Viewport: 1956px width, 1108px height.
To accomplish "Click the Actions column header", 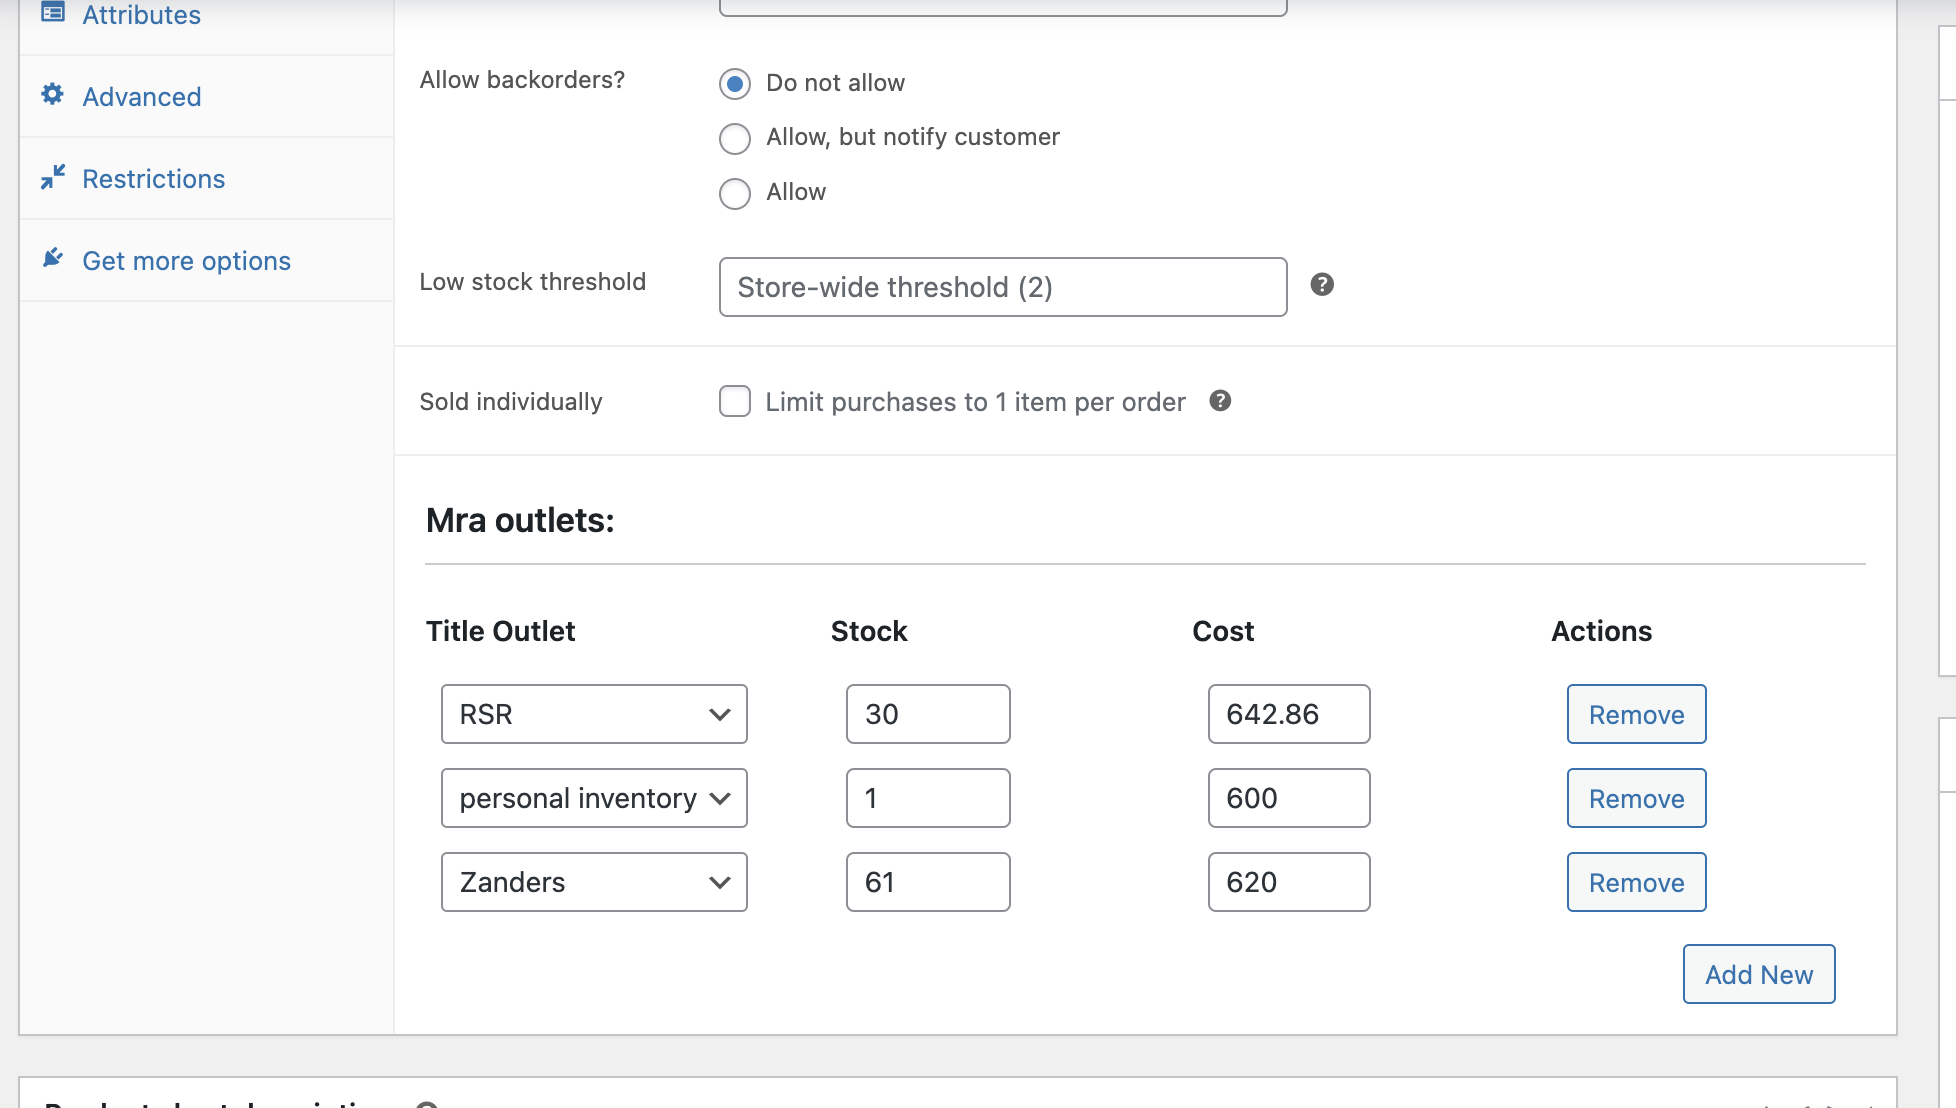I will tap(1601, 631).
